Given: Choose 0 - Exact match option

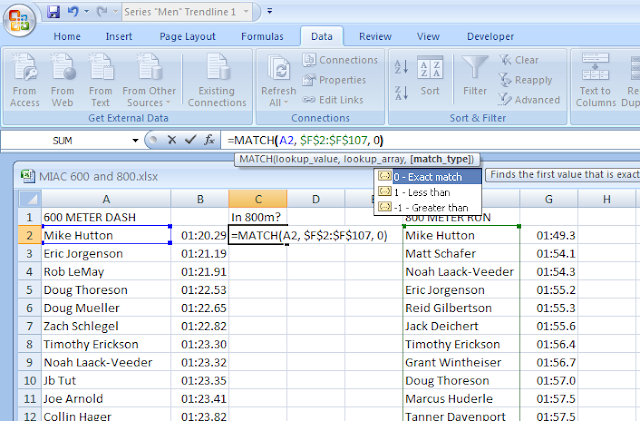Looking at the screenshot, I should [428, 177].
